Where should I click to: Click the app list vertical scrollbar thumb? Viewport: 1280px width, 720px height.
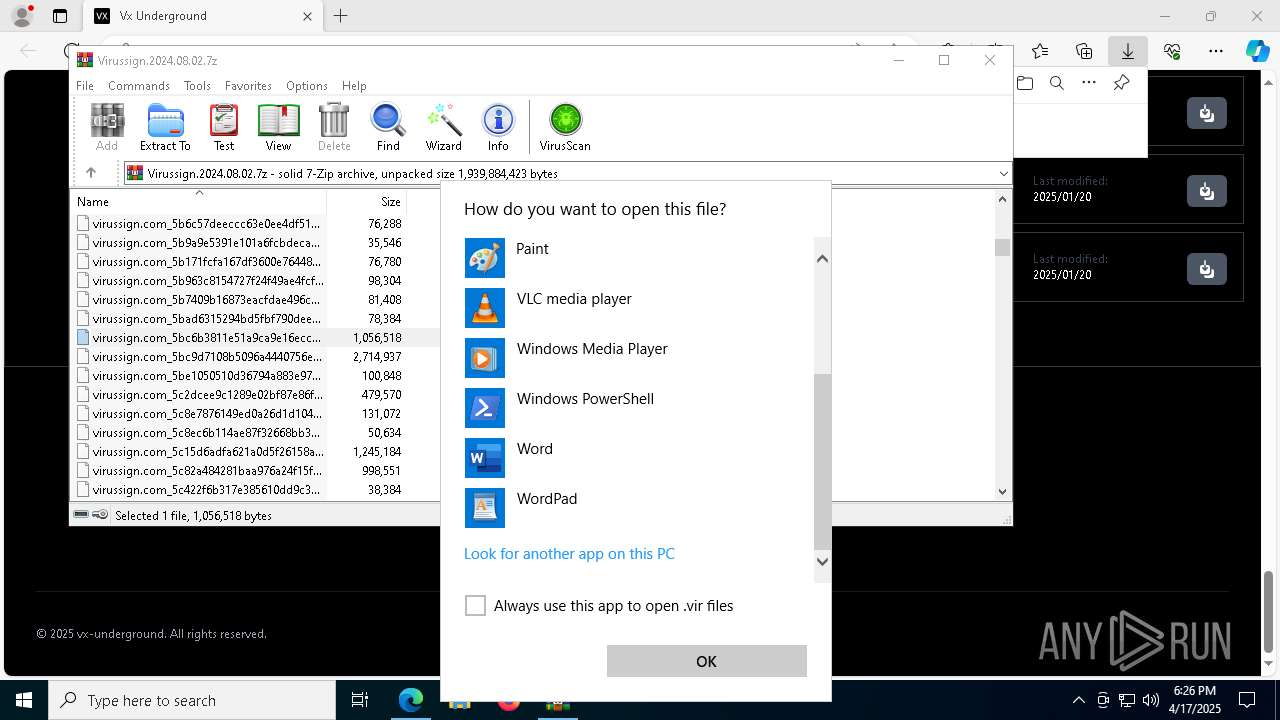822,461
